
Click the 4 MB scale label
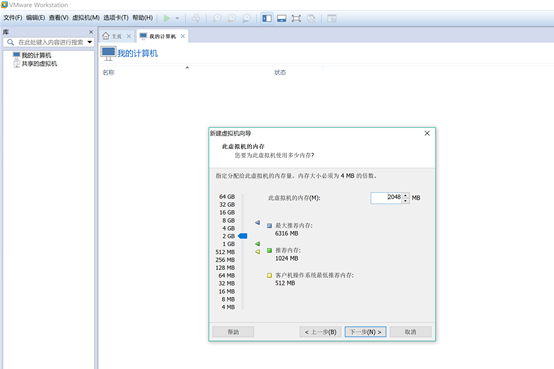pos(228,307)
